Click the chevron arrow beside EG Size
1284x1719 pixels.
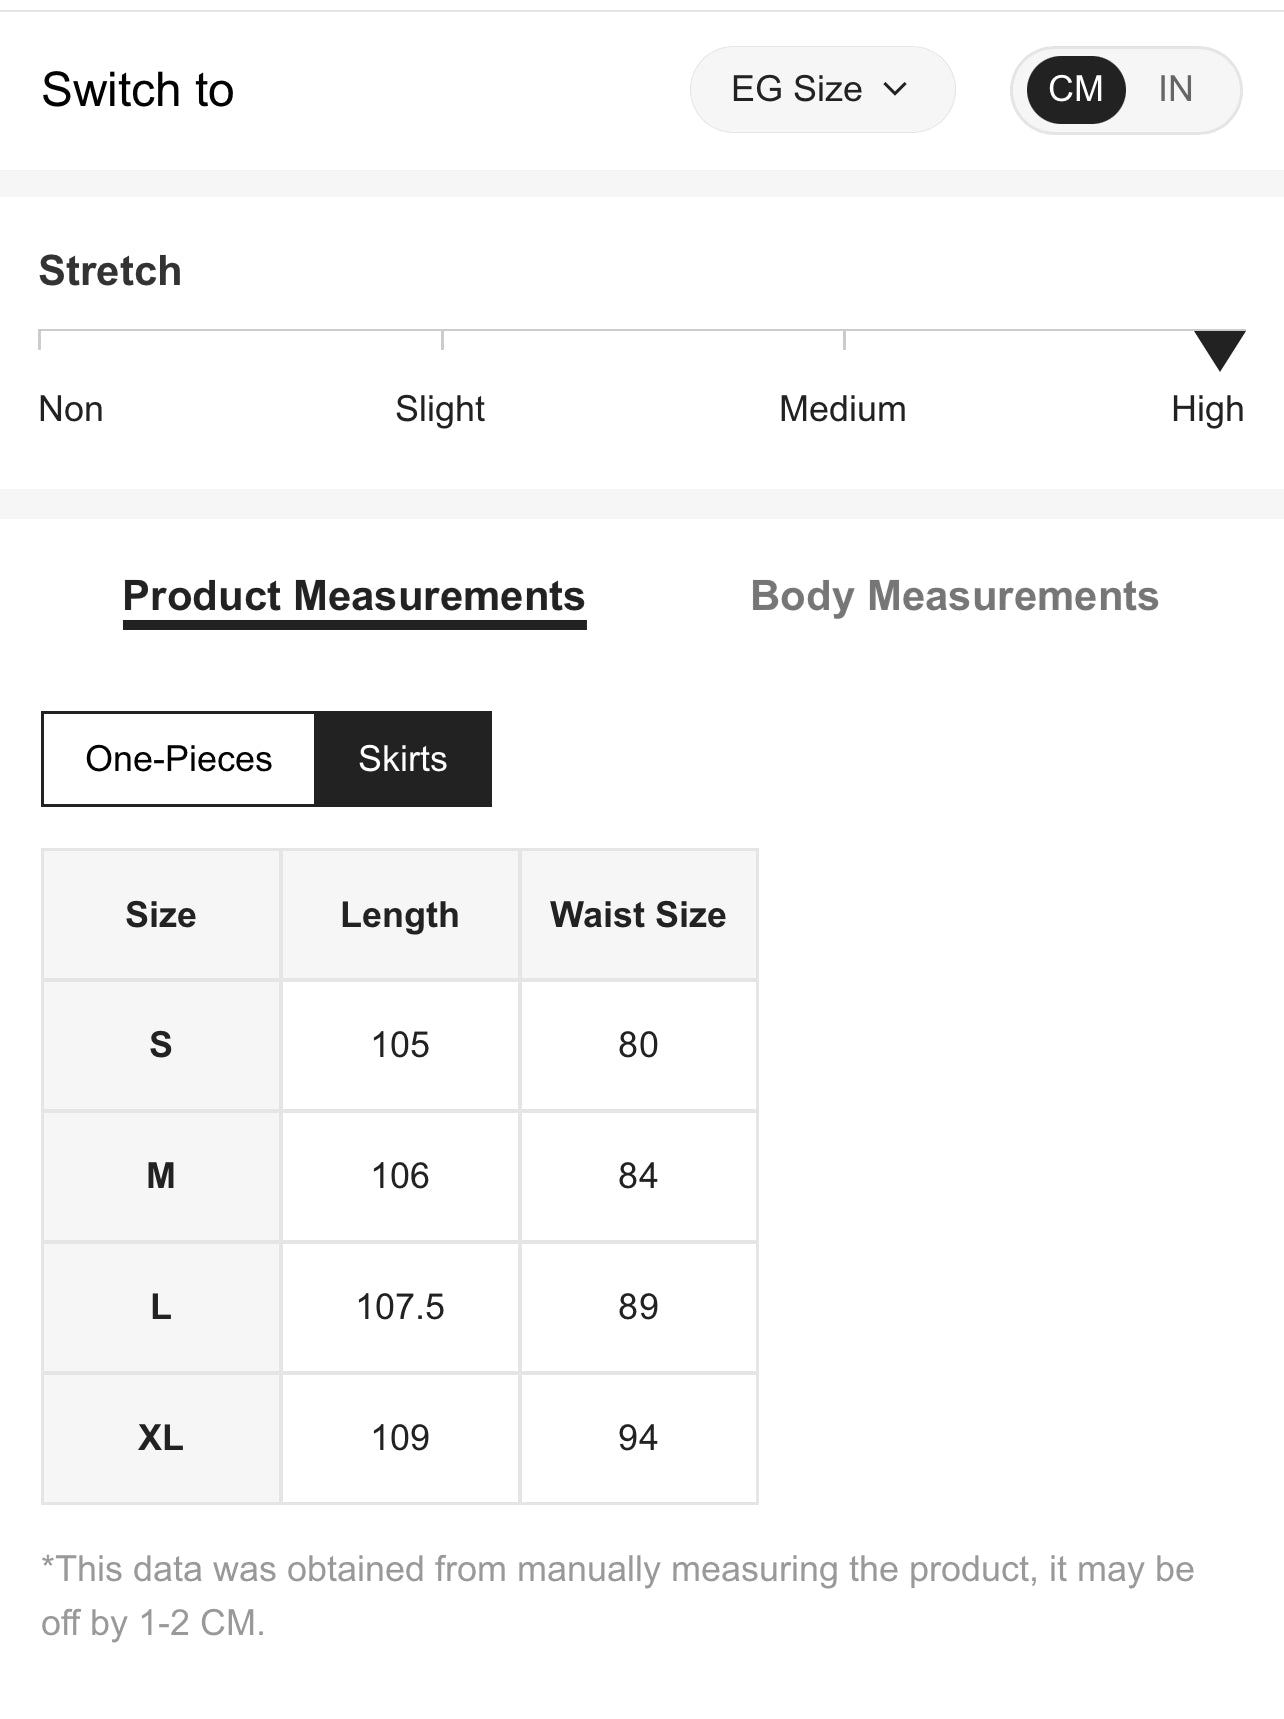896,89
